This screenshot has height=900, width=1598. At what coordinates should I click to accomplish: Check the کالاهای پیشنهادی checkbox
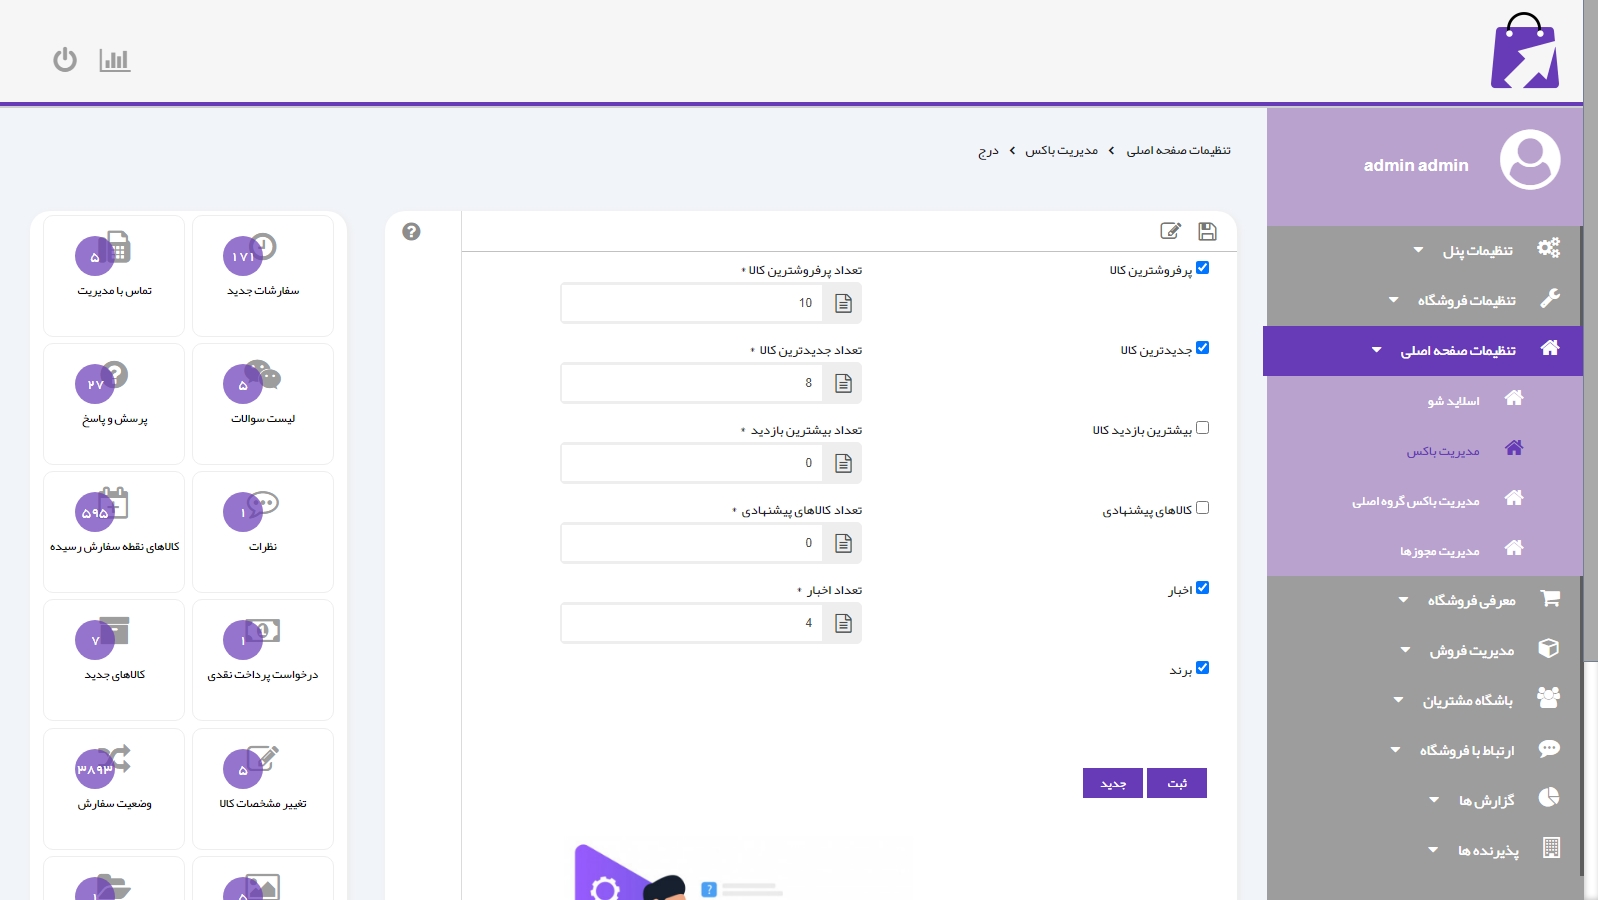tap(1203, 508)
